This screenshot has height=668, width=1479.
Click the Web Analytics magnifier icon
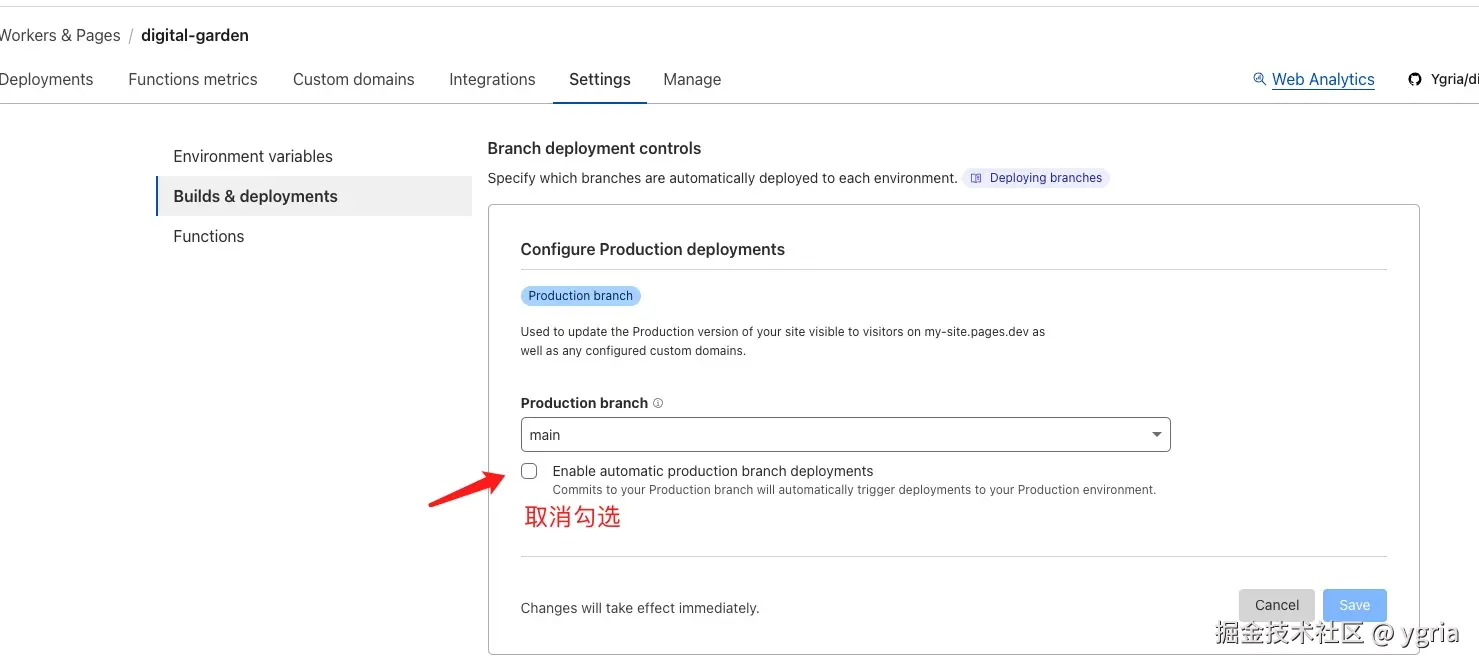pos(1259,79)
